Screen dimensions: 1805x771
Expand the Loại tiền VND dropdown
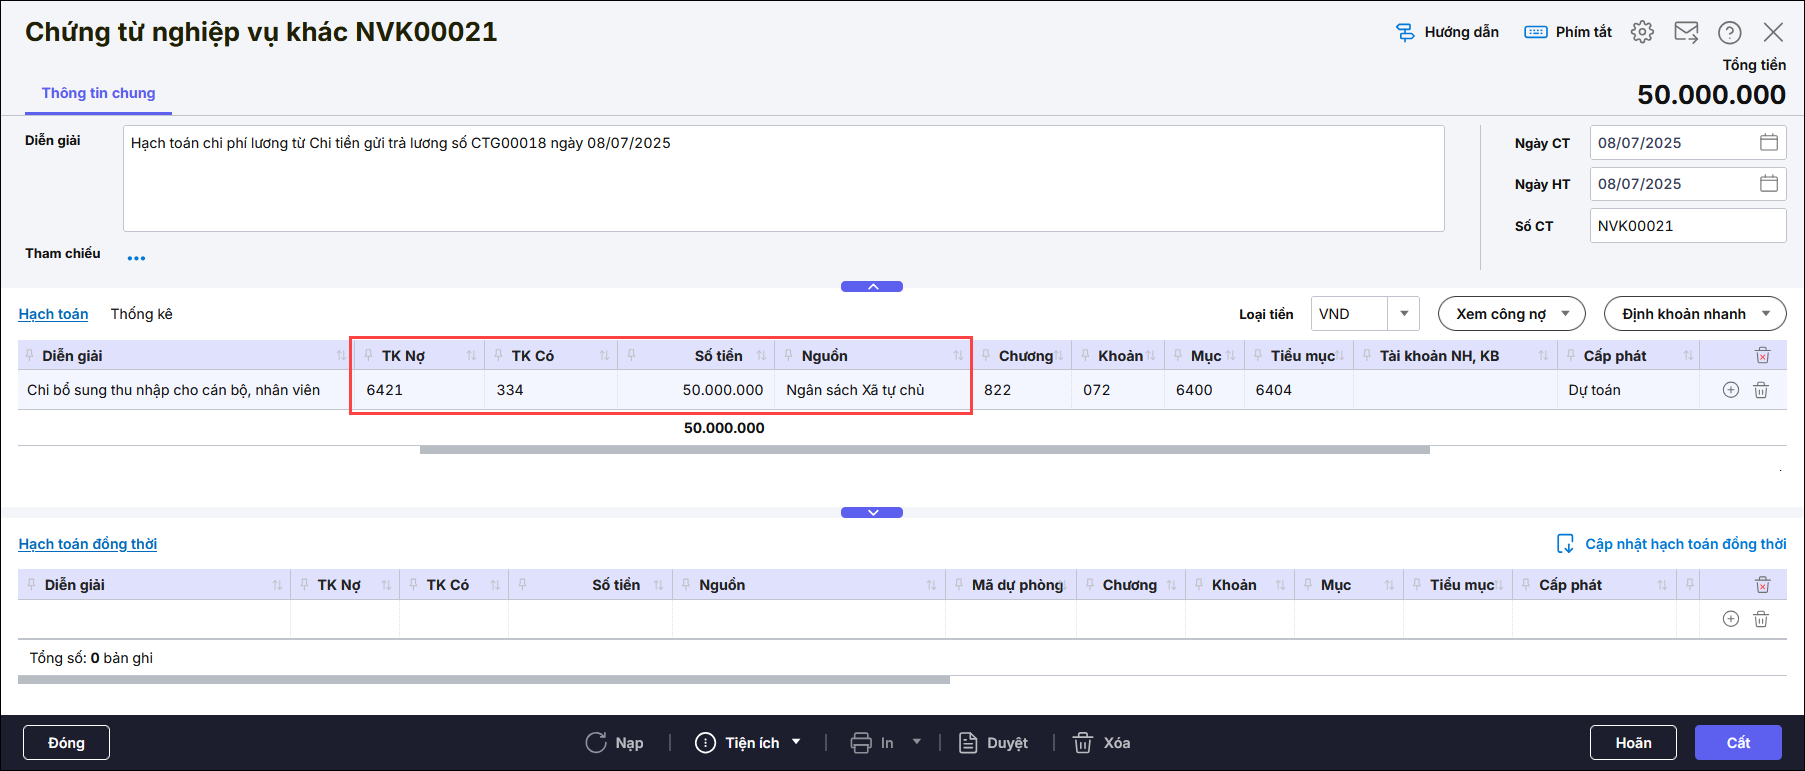(1404, 314)
